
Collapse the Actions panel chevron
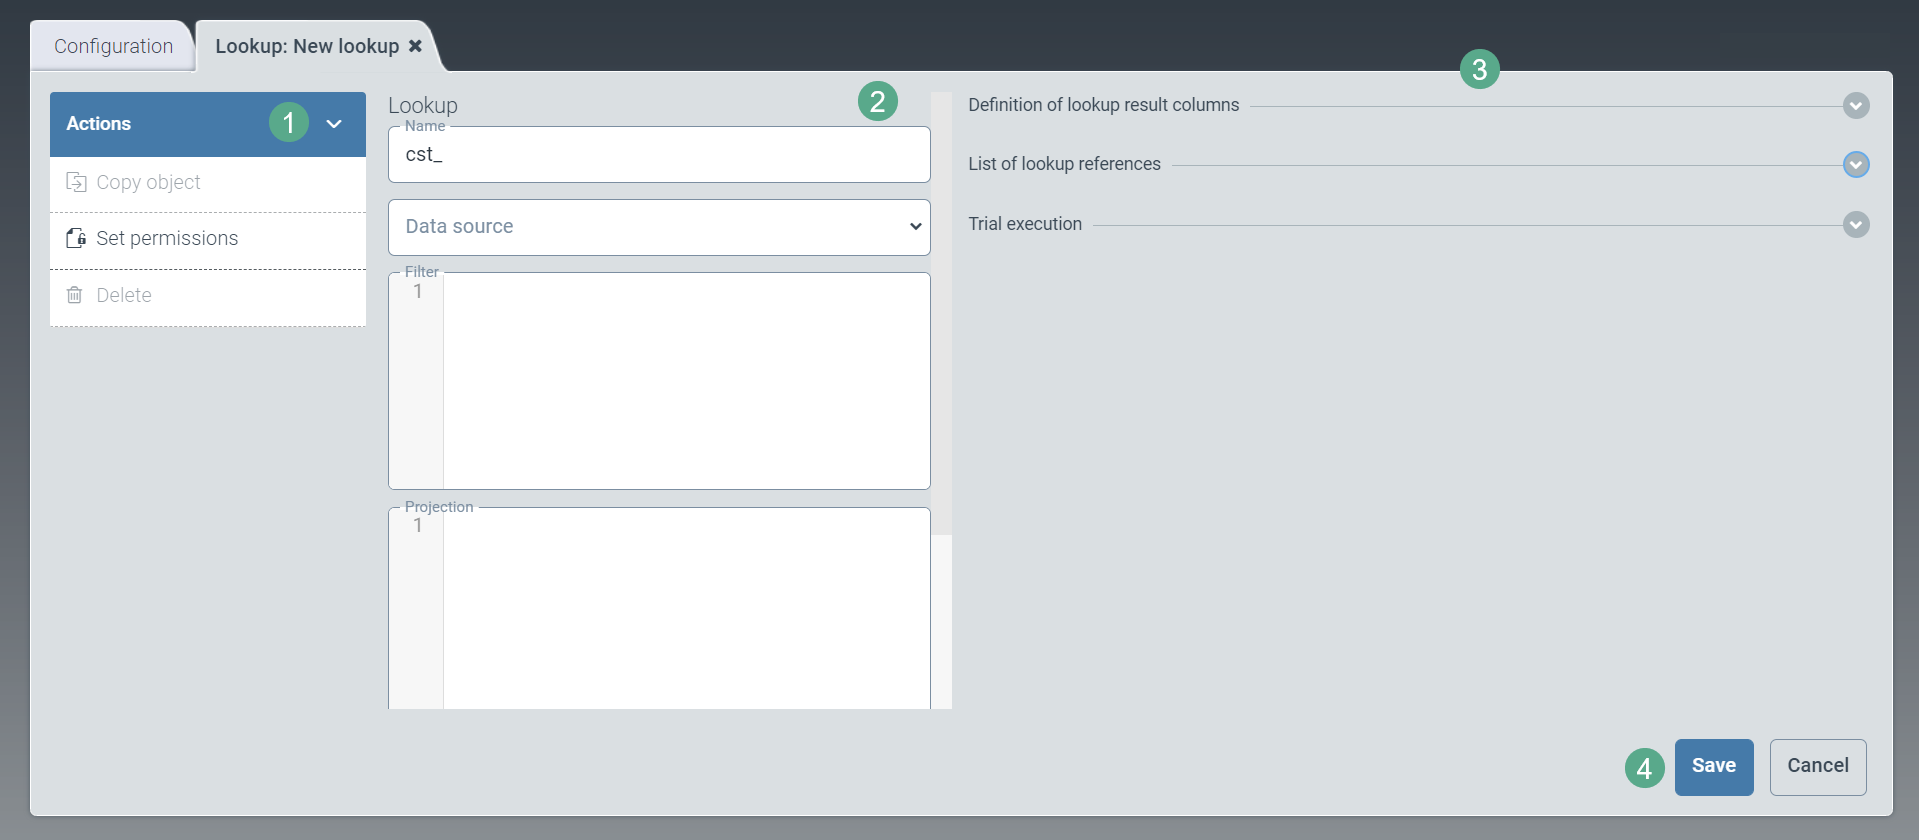click(334, 124)
